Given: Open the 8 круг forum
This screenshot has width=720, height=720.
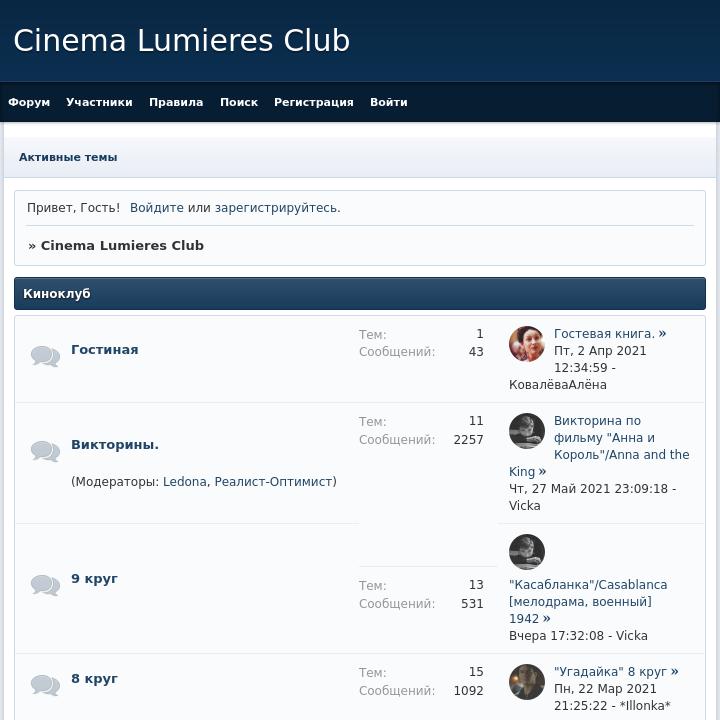Looking at the screenshot, I should pos(94,678).
